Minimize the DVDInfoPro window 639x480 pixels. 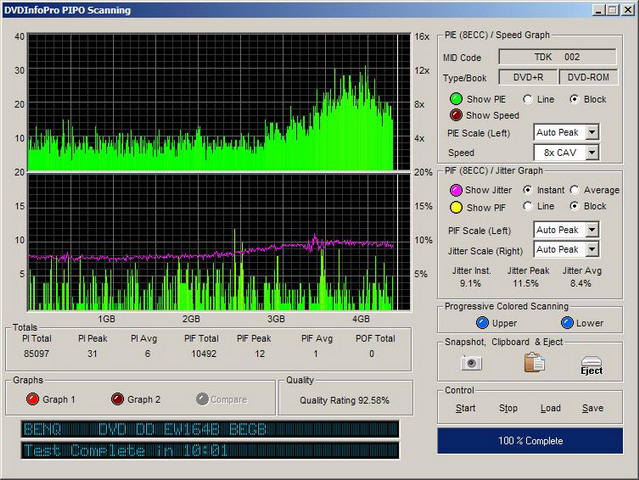tap(598, 10)
